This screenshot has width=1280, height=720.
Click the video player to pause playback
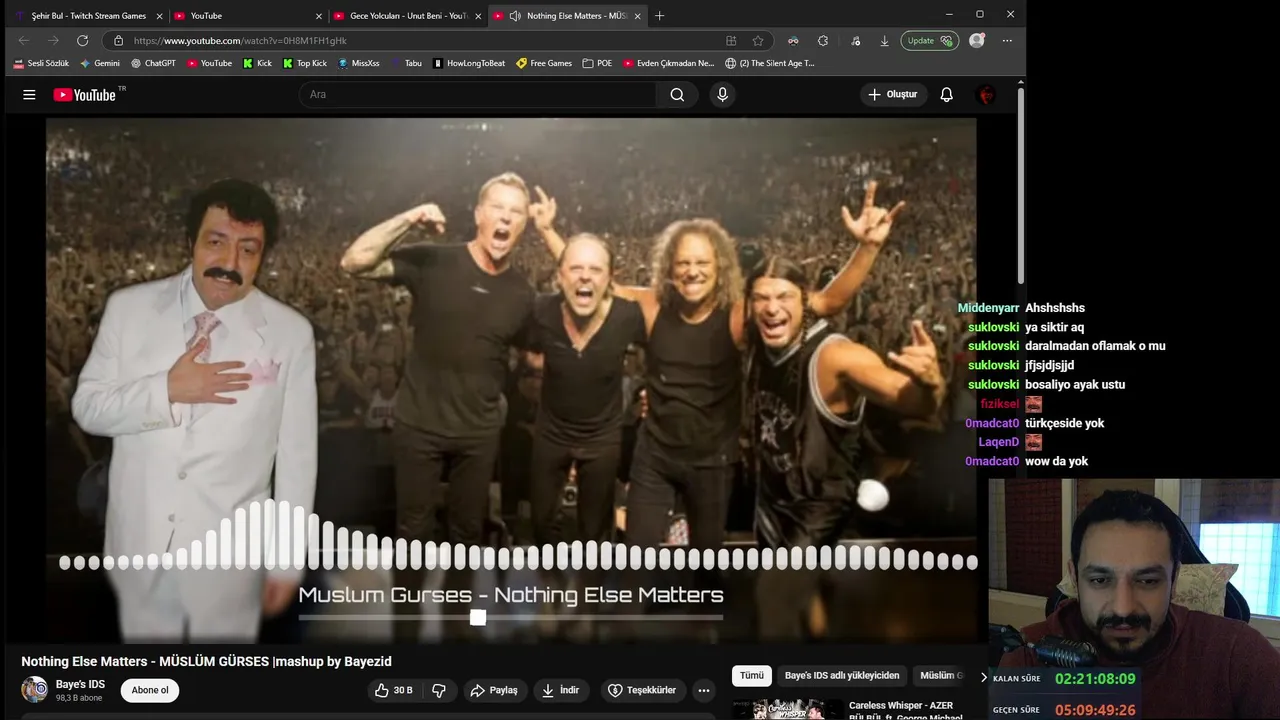point(511,380)
